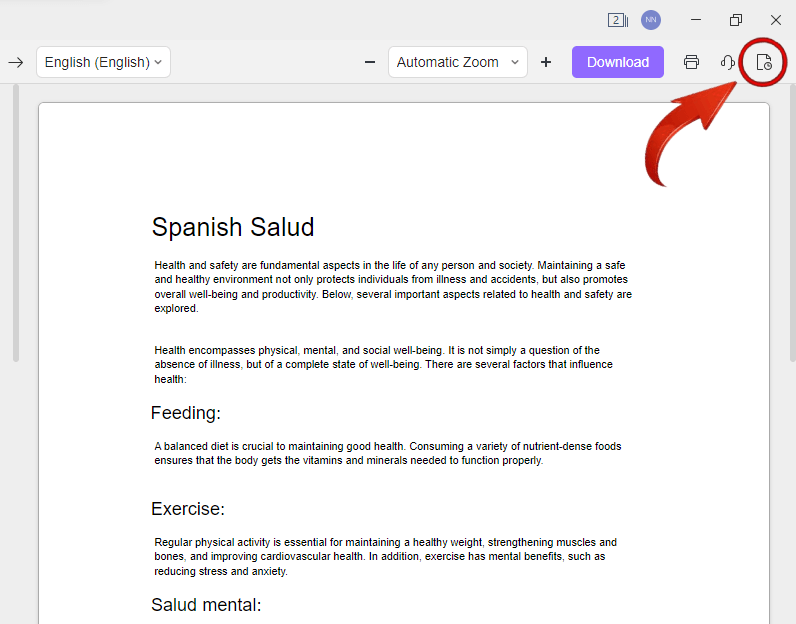Click the paragraph starting Health encompasses physical
796x624 pixels.
coord(383,365)
